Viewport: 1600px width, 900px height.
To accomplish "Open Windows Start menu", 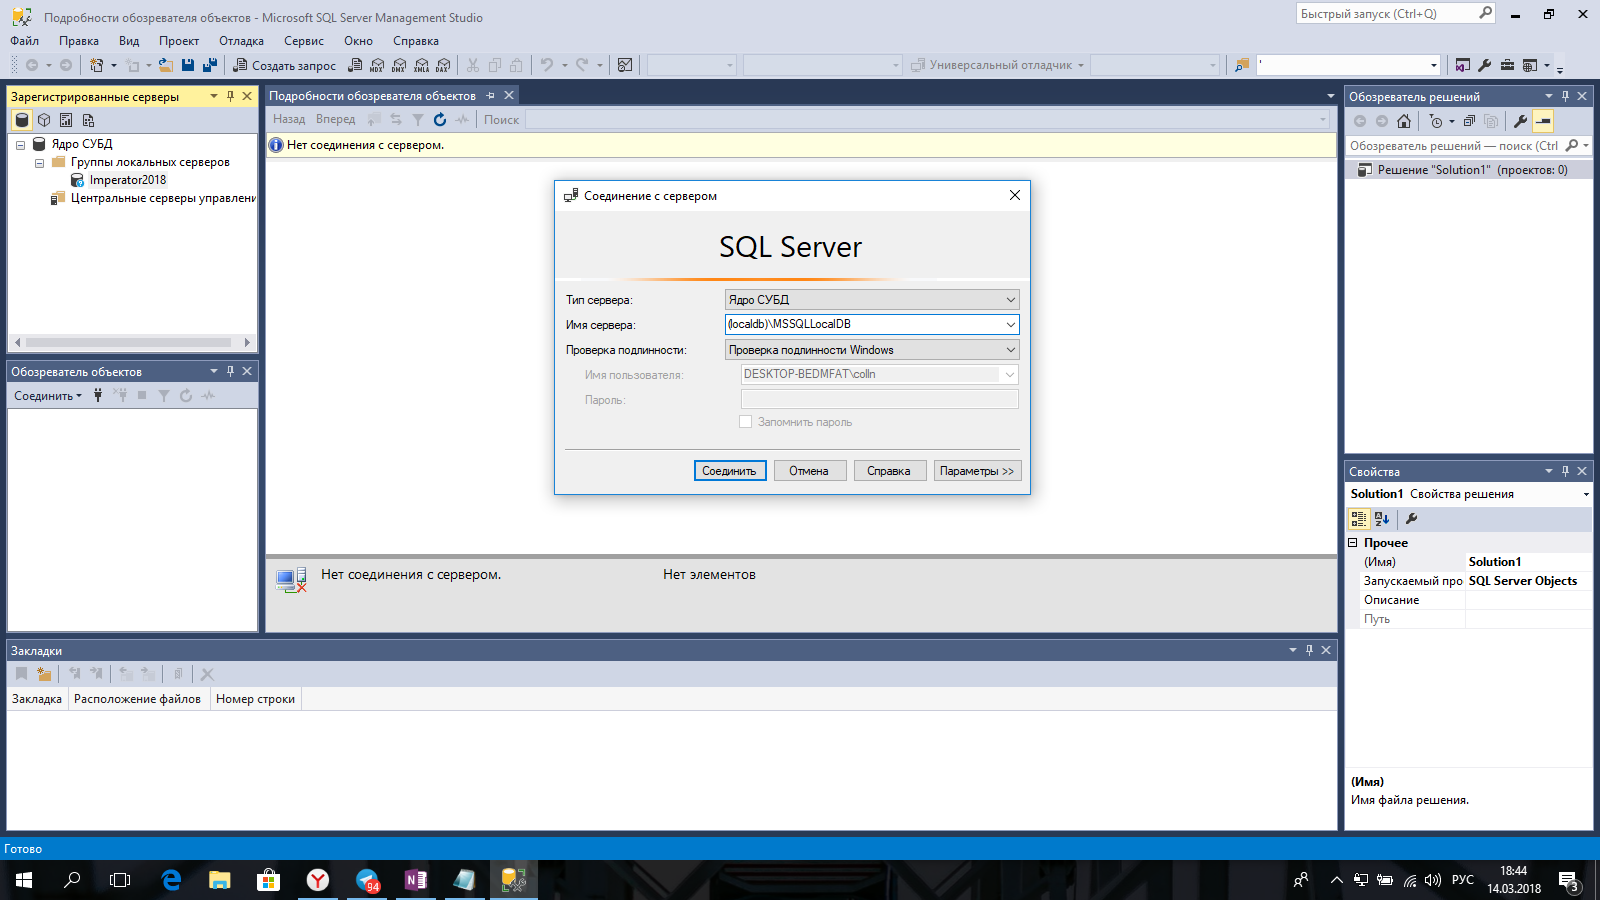I will pos(24,880).
